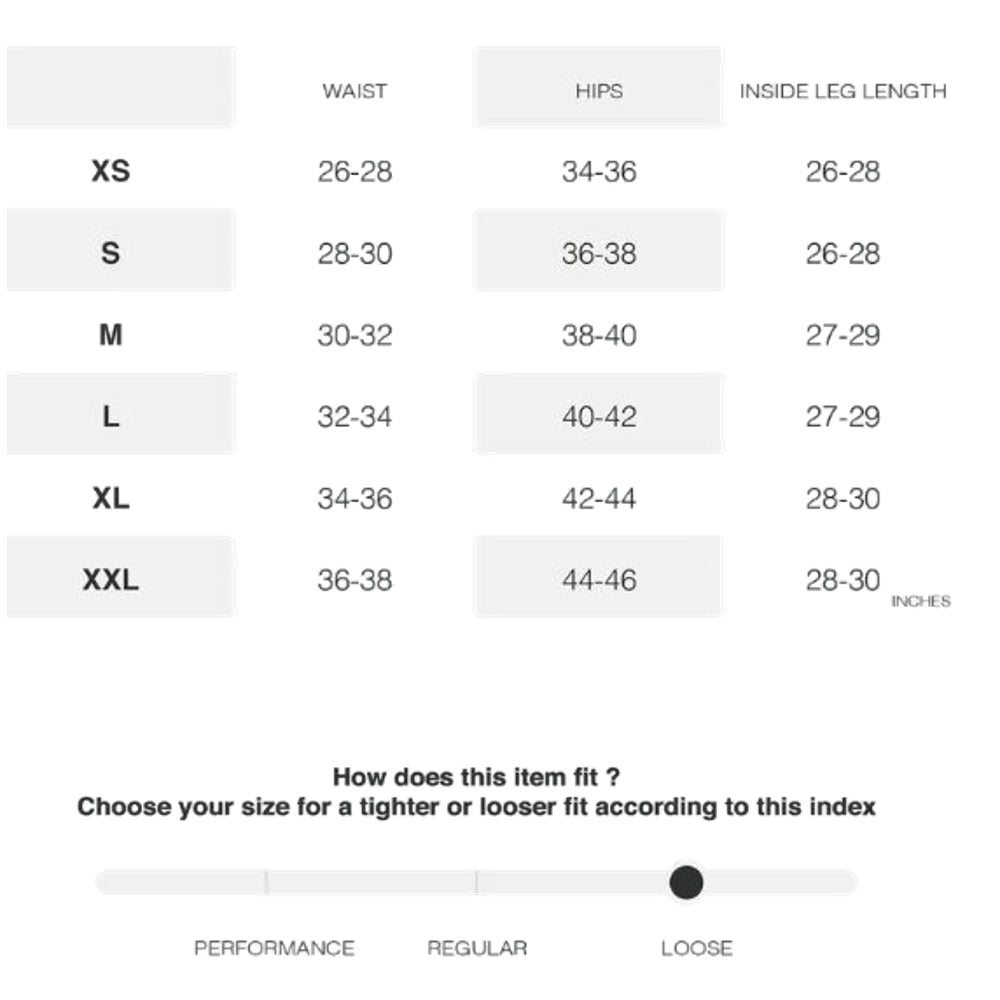Click the HIPS column header
The height and width of the screenshot is (1000, 1000).
coord(598,91)
